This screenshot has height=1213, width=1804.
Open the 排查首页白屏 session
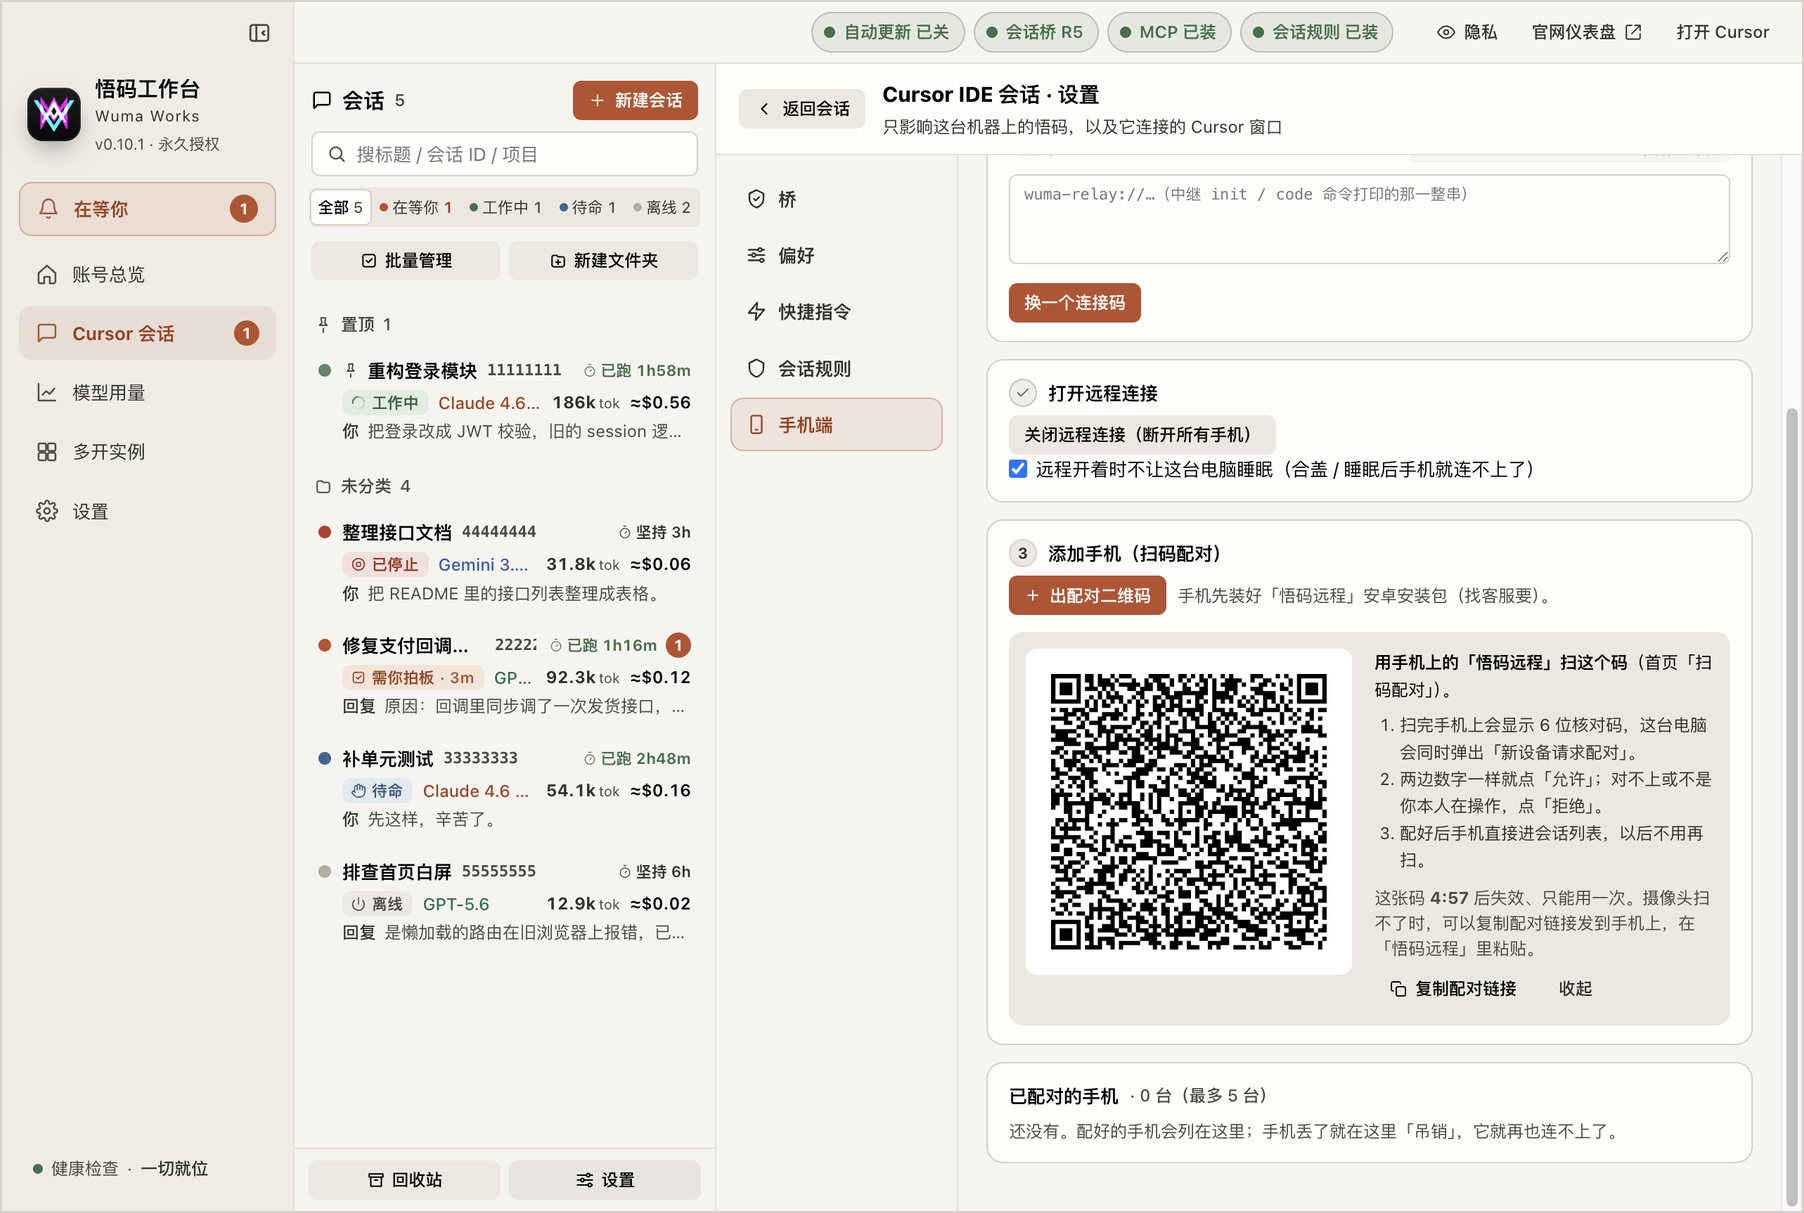[x=504, y=901]
